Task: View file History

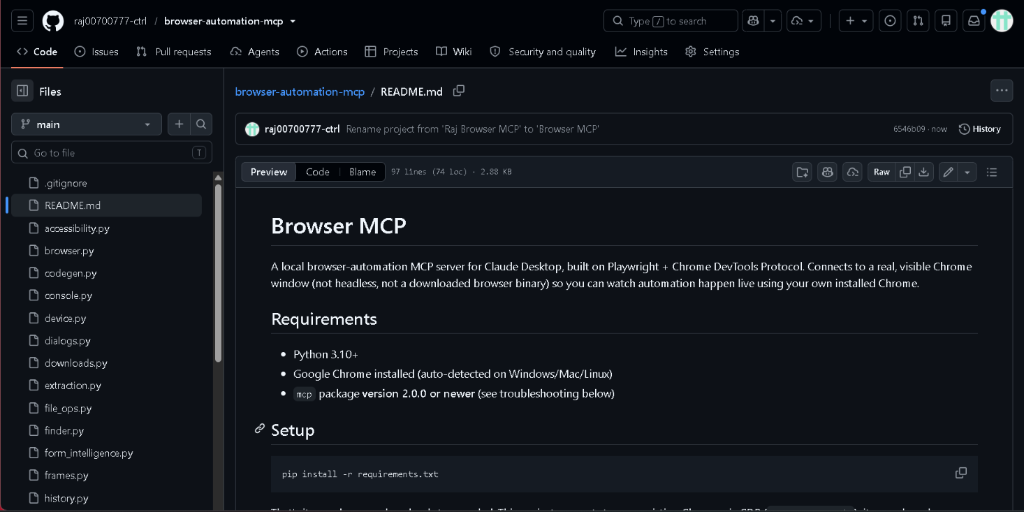Action: pos(980,129)
